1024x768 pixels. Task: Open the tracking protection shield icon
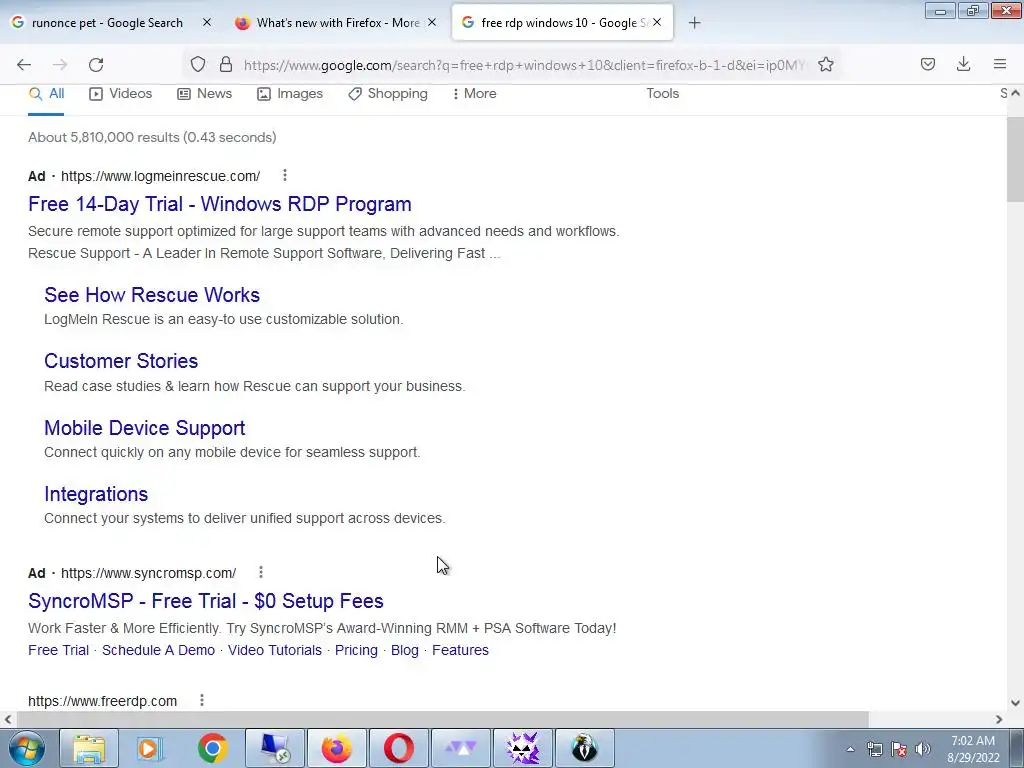click(198, 64)
